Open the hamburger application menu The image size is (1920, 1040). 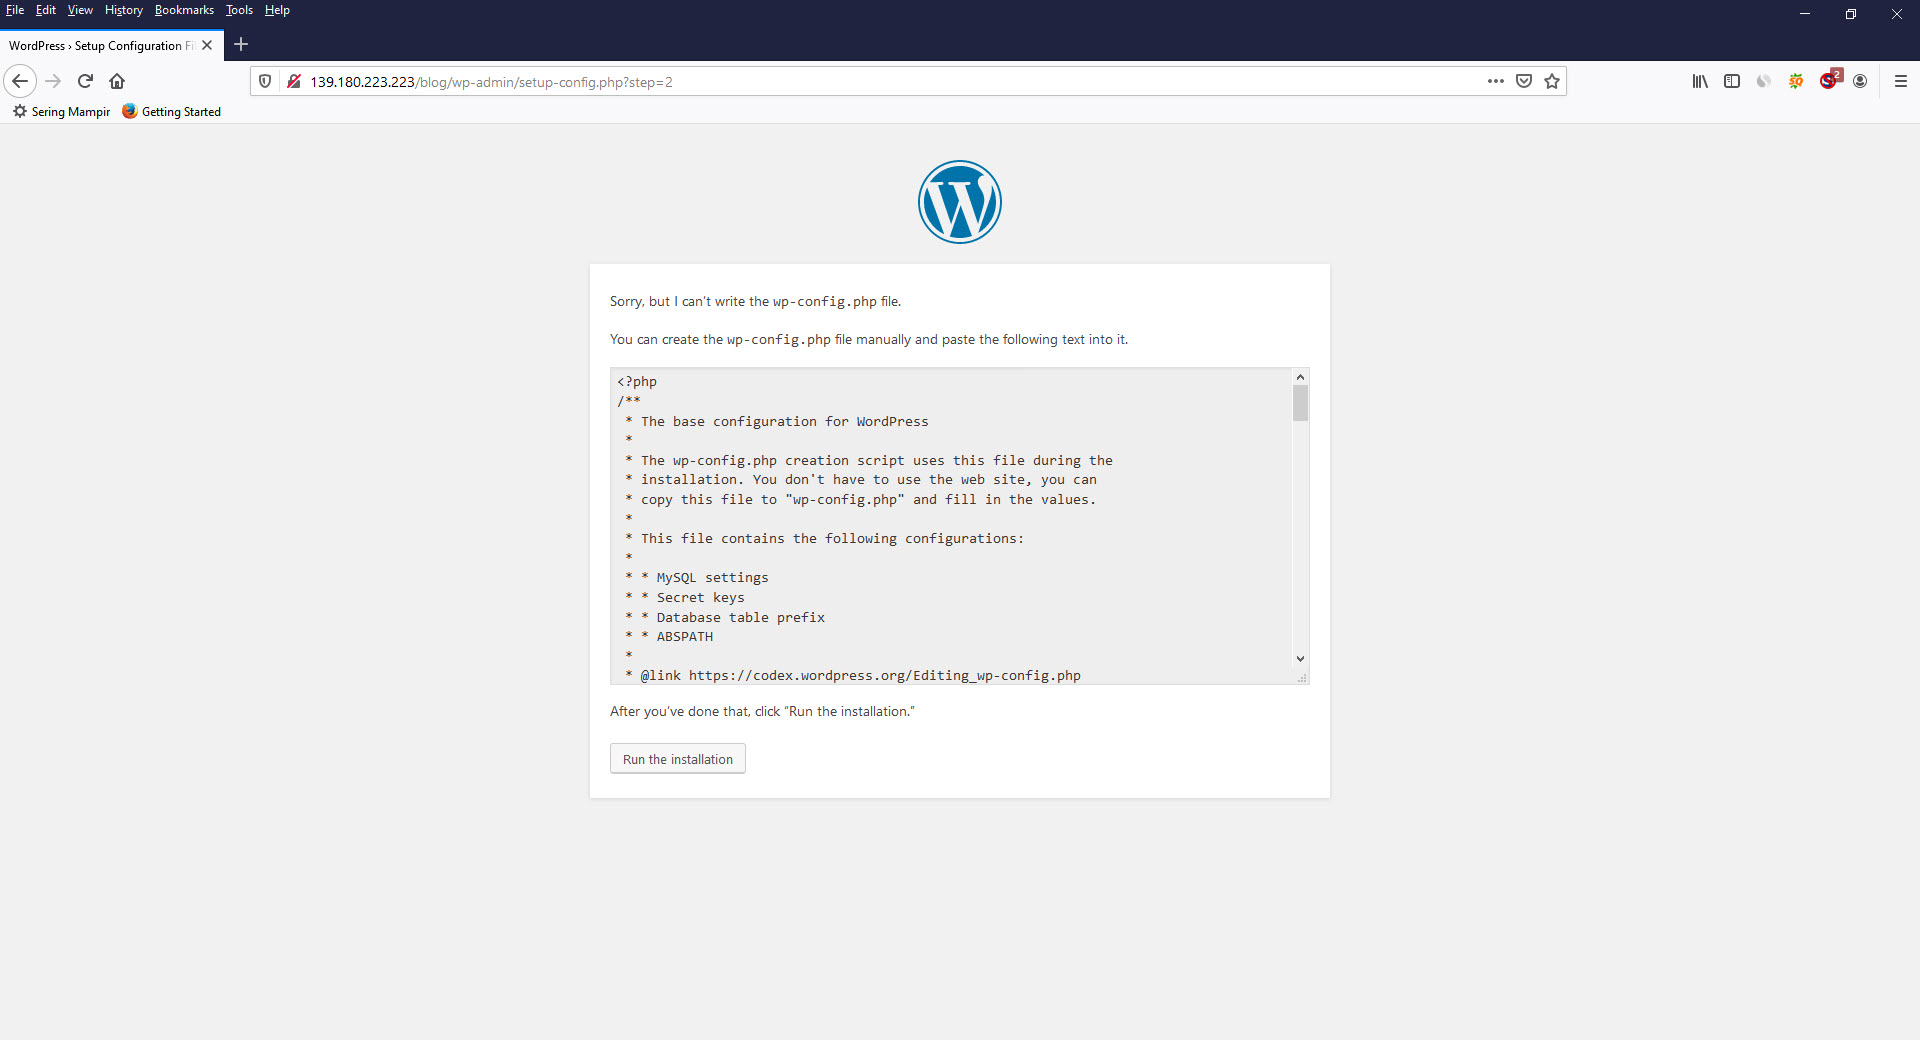point(1902,81)
